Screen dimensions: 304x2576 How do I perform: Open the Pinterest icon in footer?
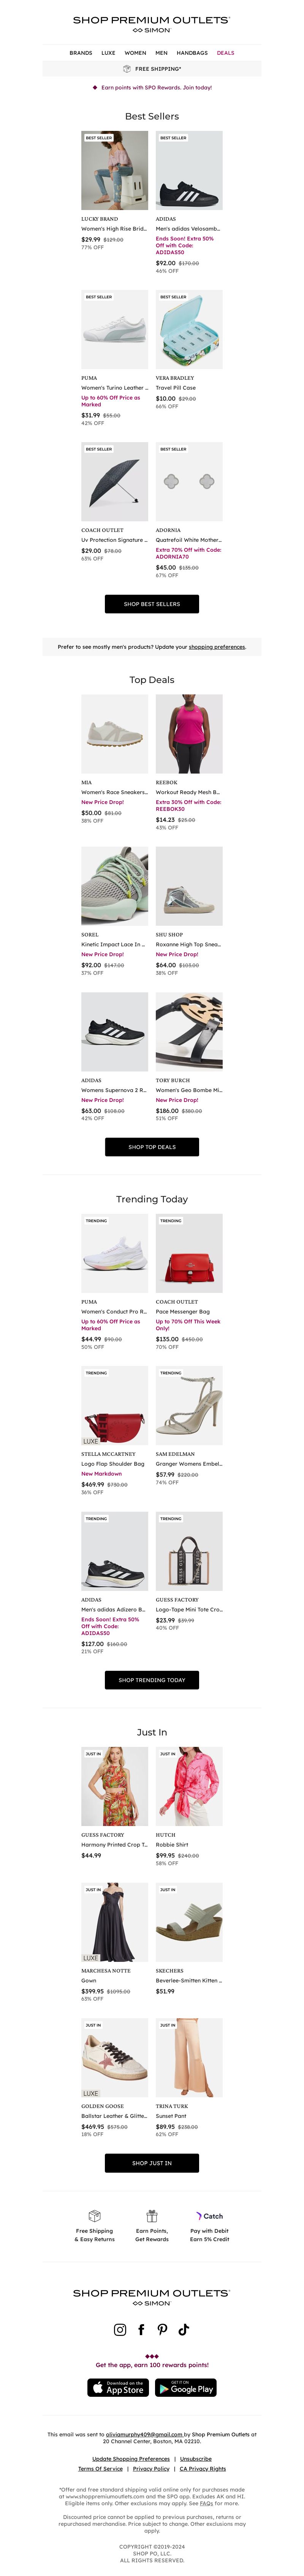pos(162,2329)
